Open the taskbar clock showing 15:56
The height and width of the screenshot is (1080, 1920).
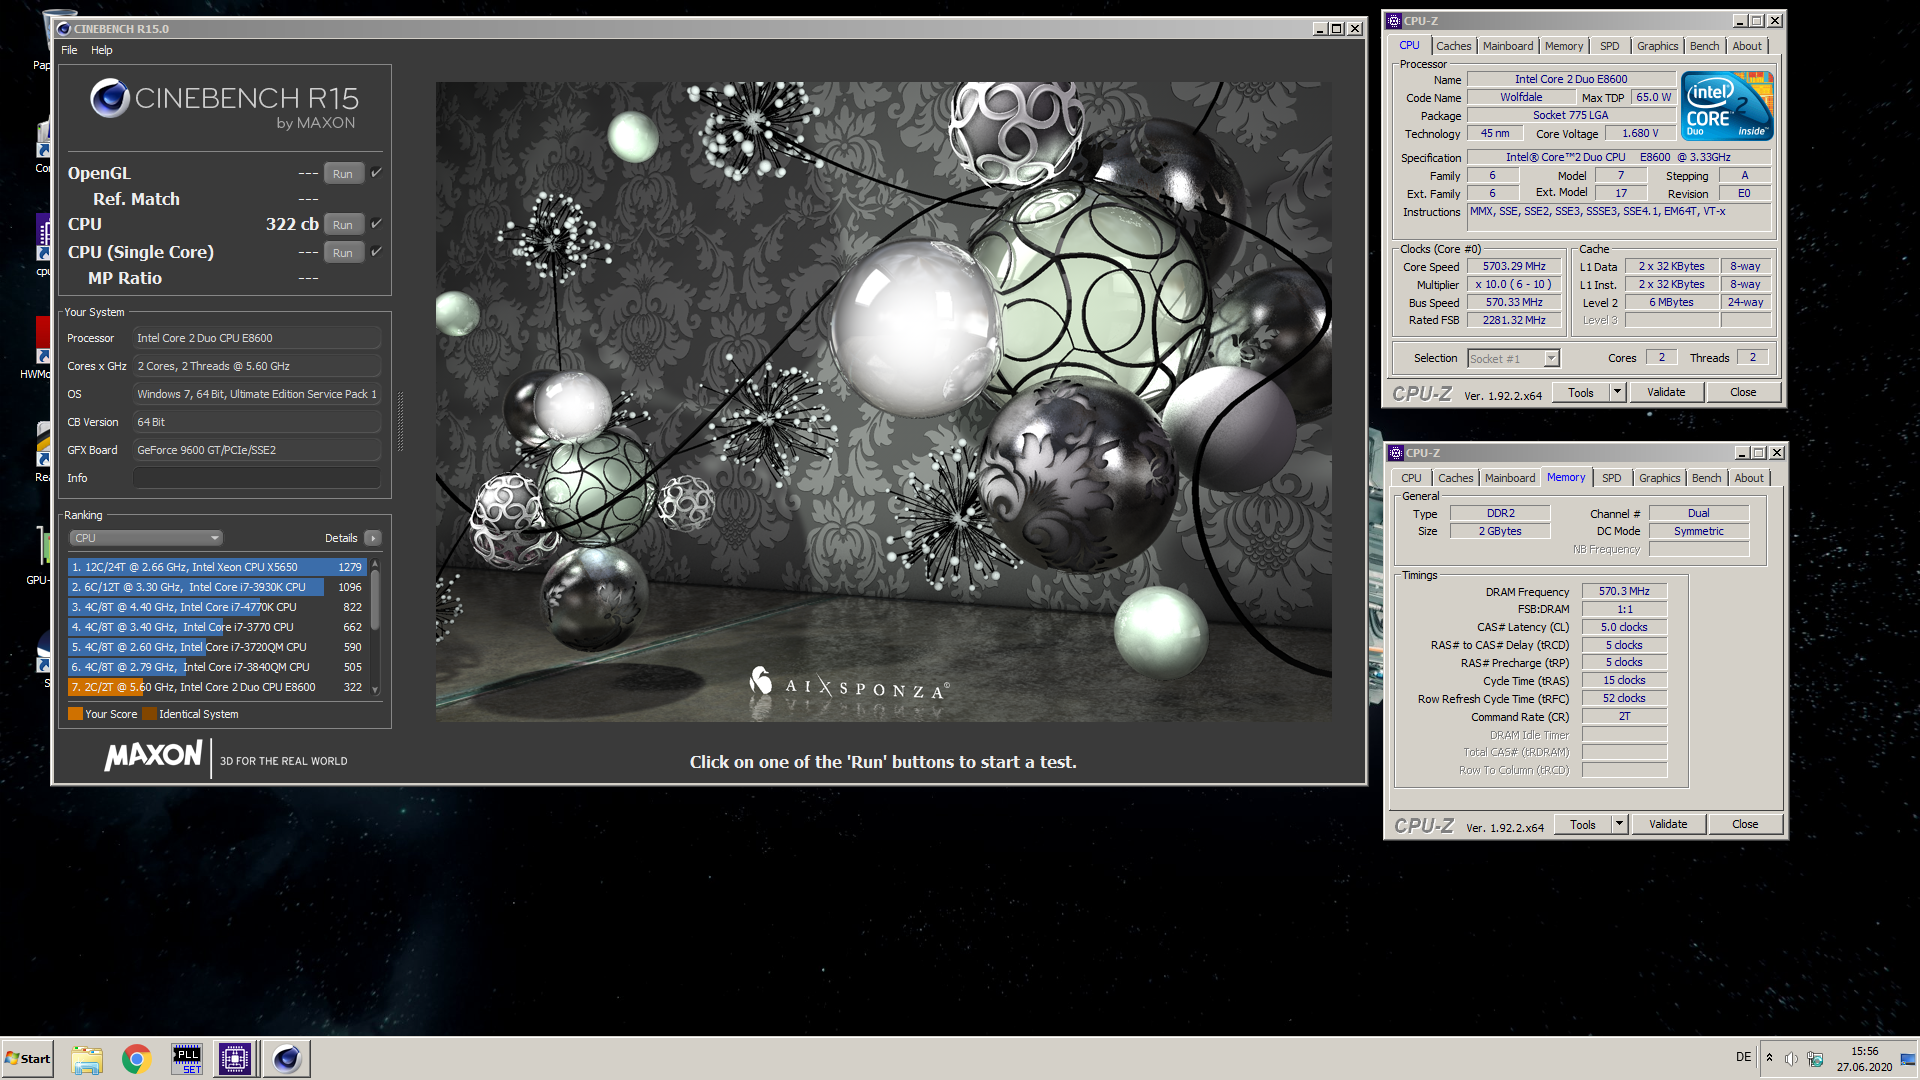click(1864, 1059)
